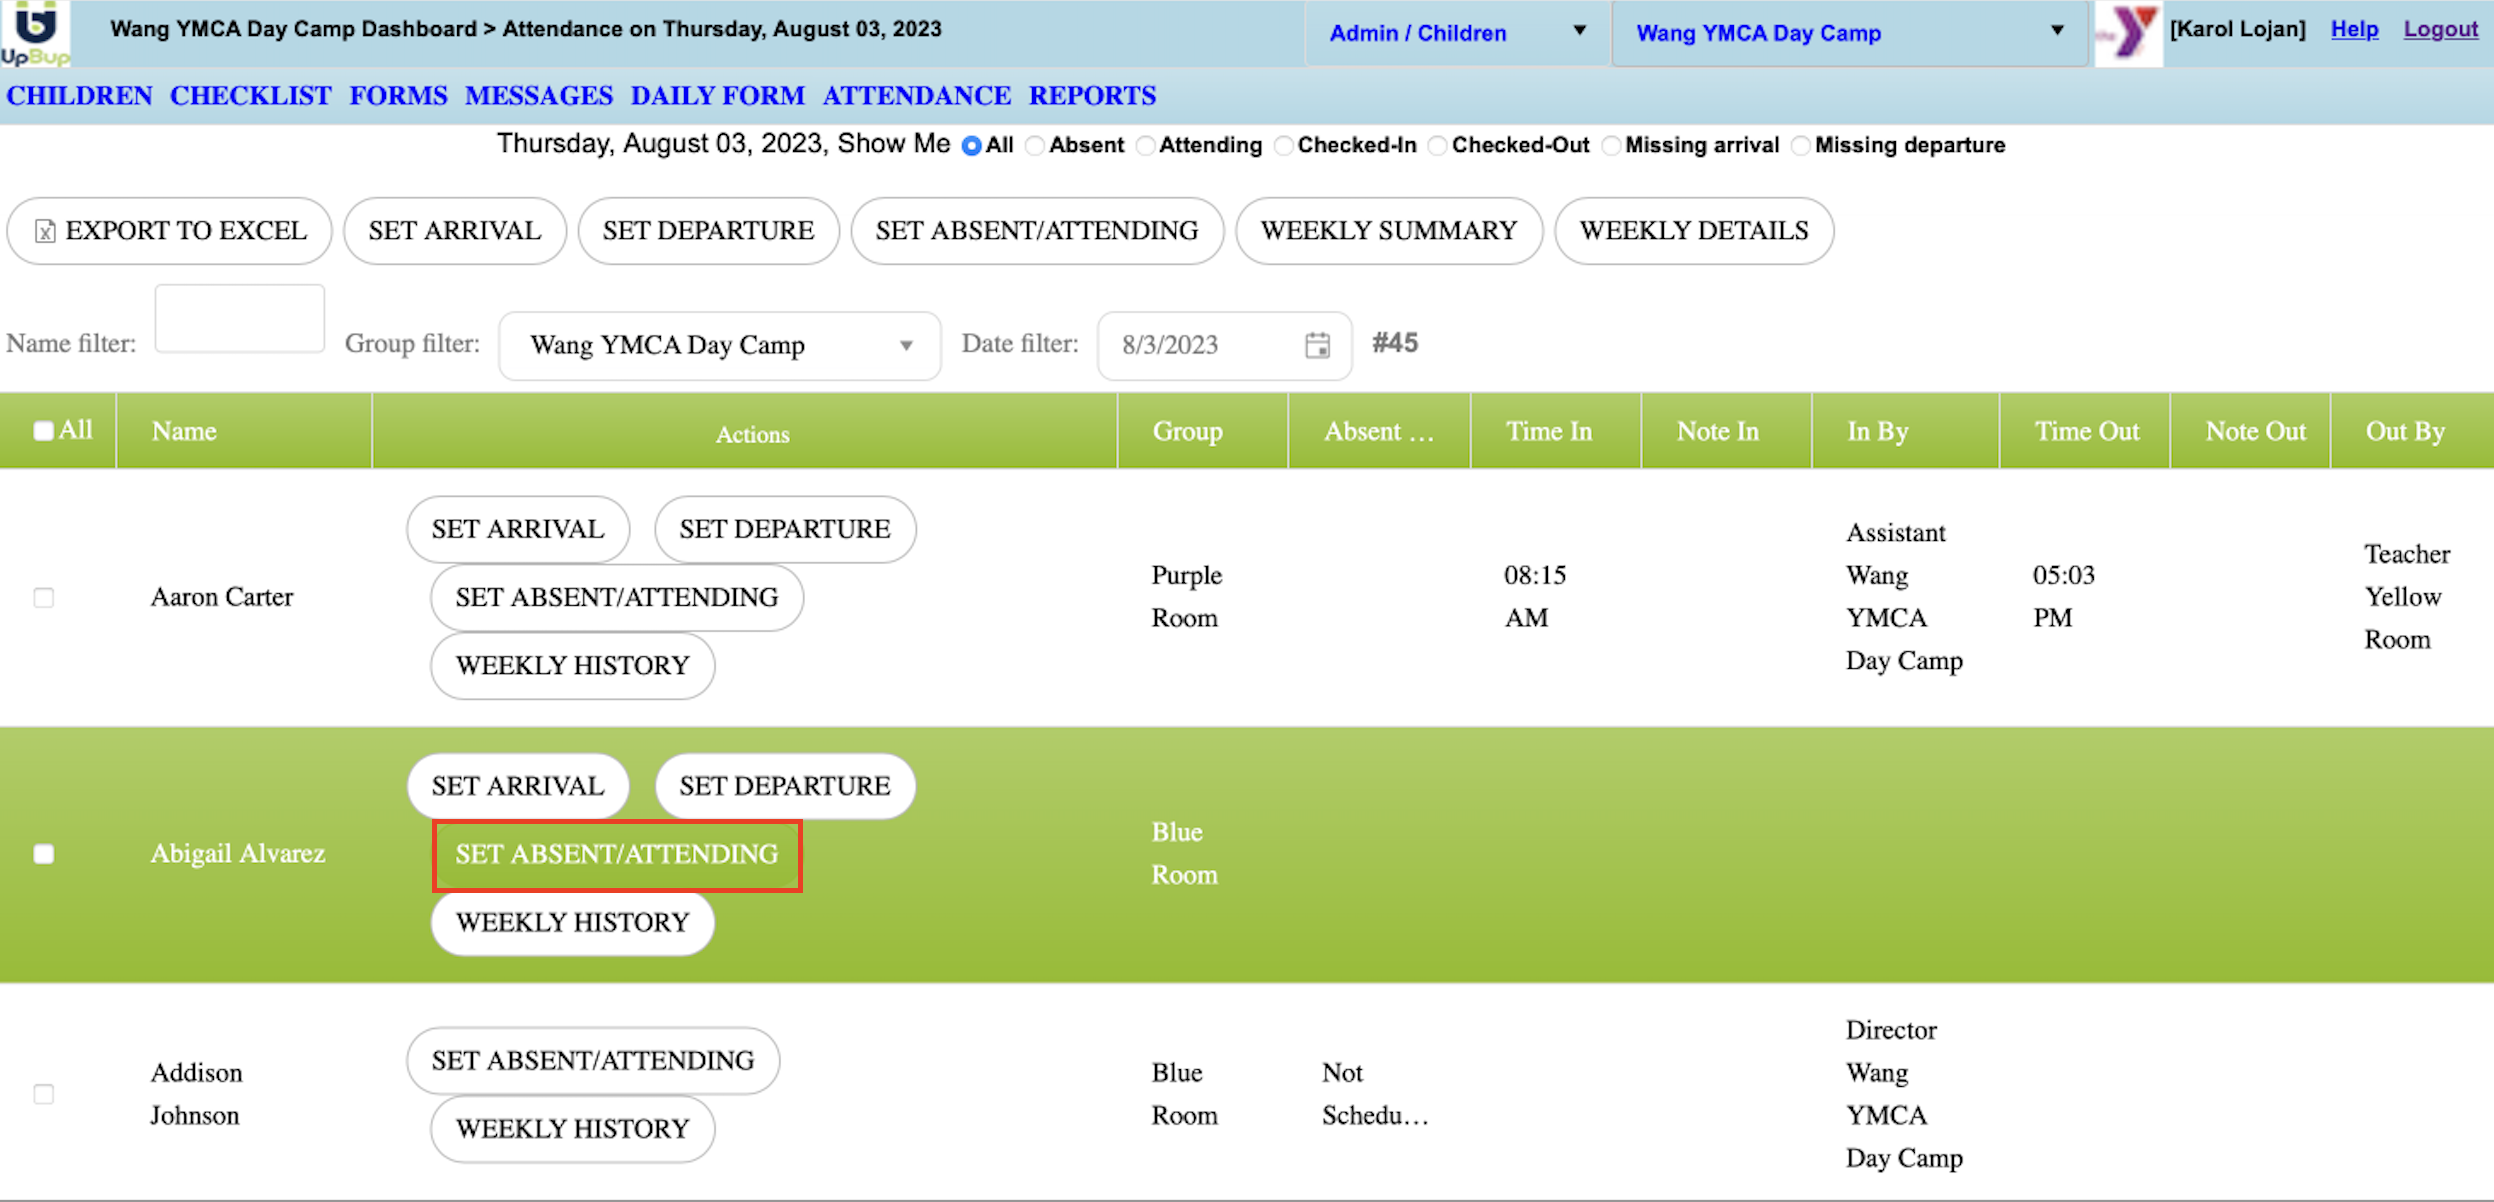Screen dimensions: 2494x1202
Task: Select the Missing departure radio option
Action: tap(1801, 146)
